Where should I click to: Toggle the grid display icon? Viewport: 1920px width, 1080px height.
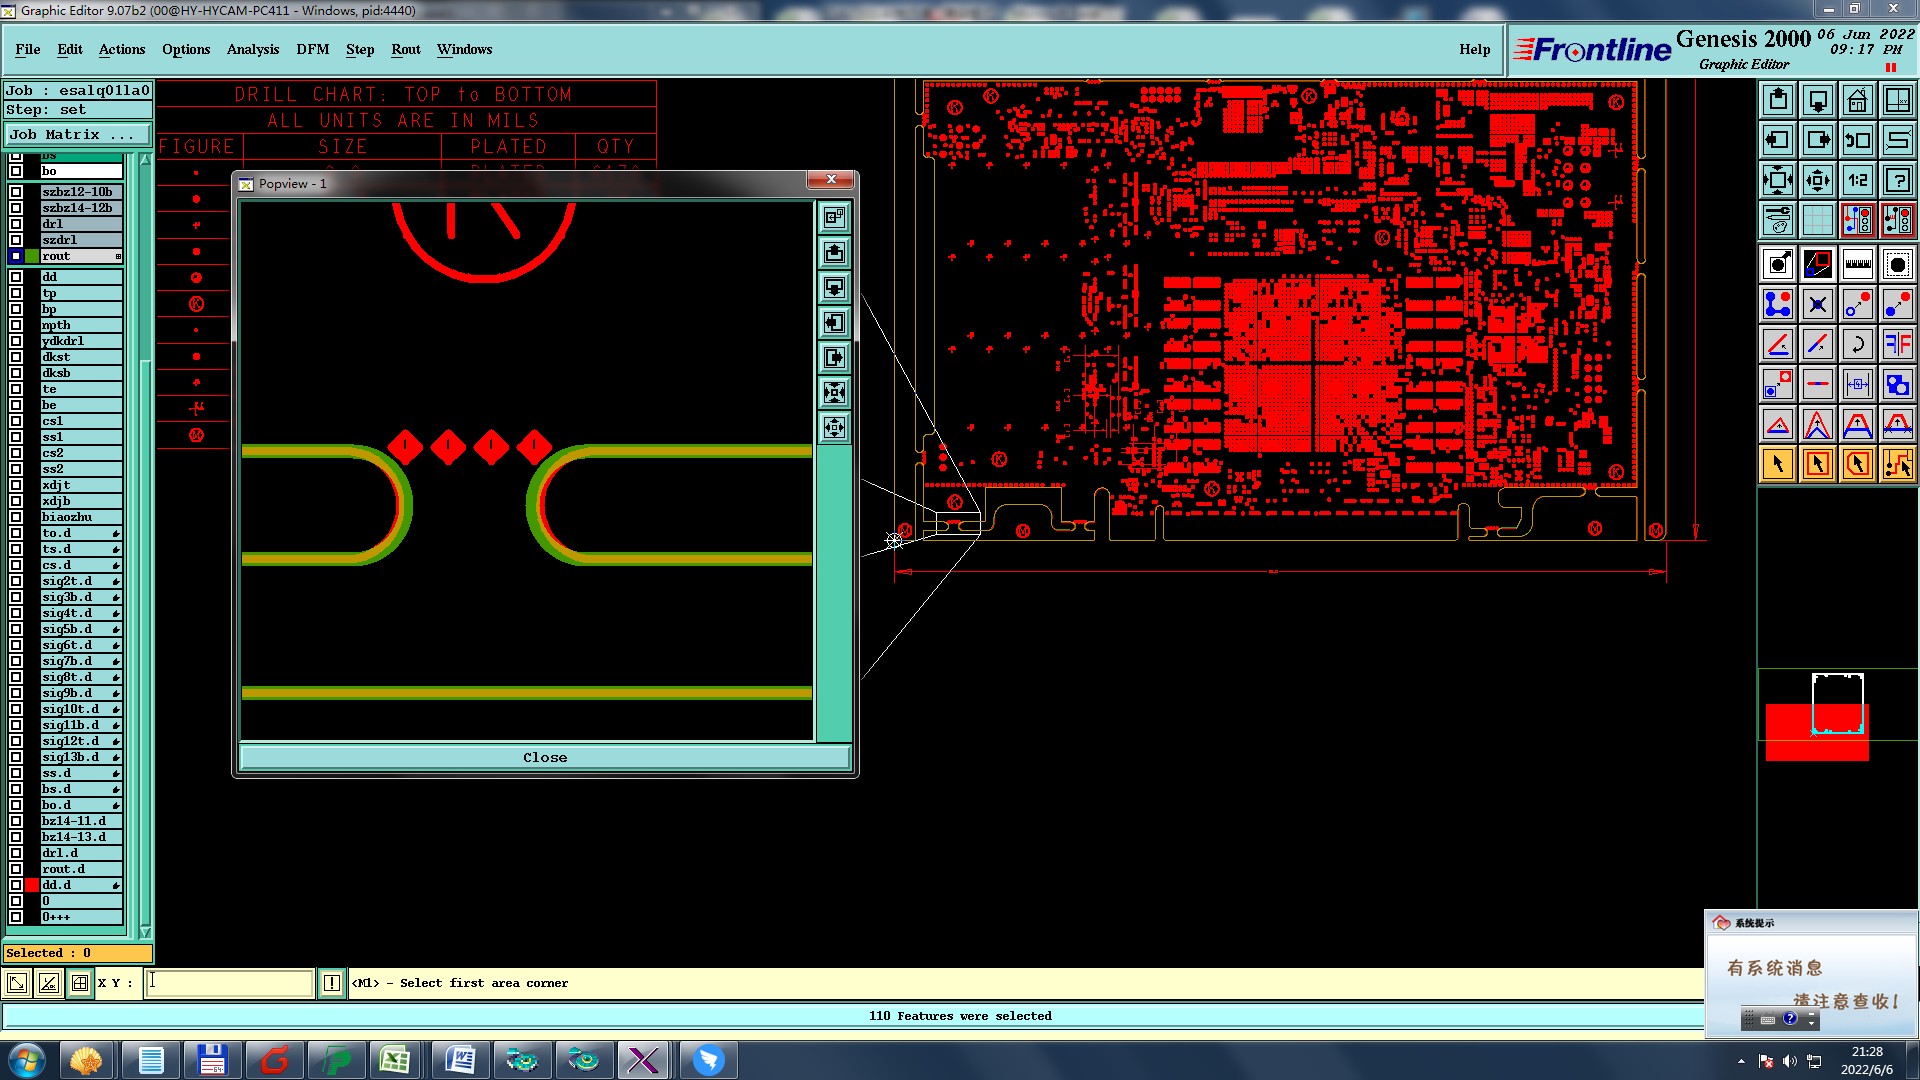(1817, 220)
